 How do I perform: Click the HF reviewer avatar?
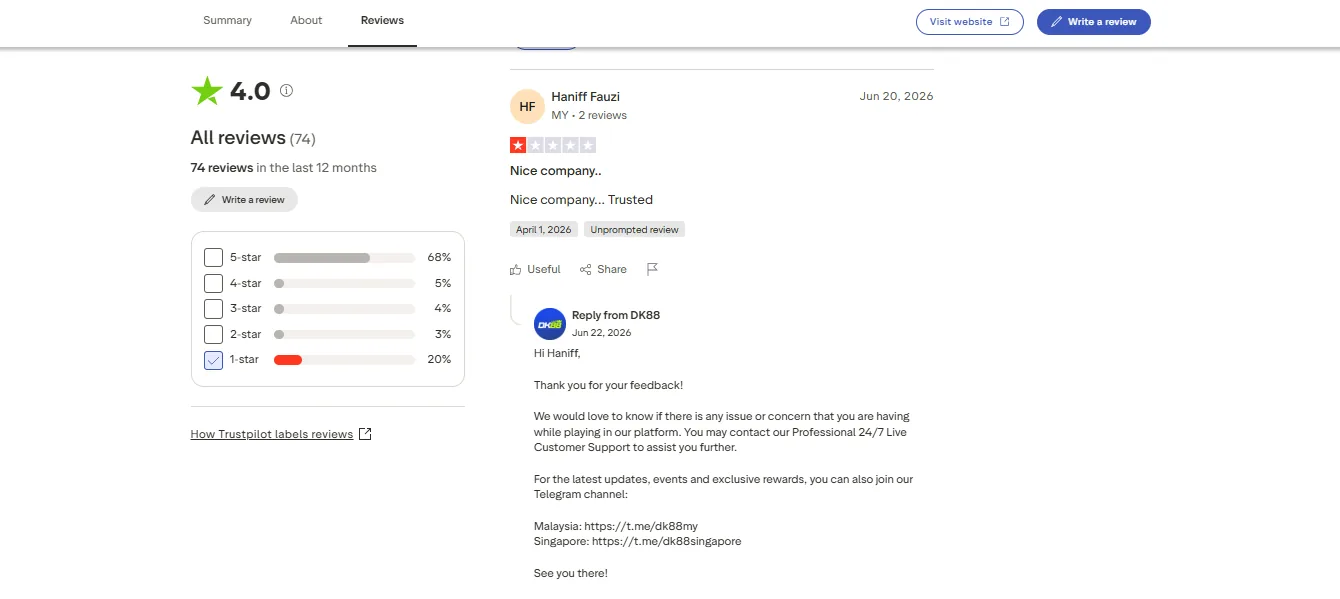tap(527, 106)
